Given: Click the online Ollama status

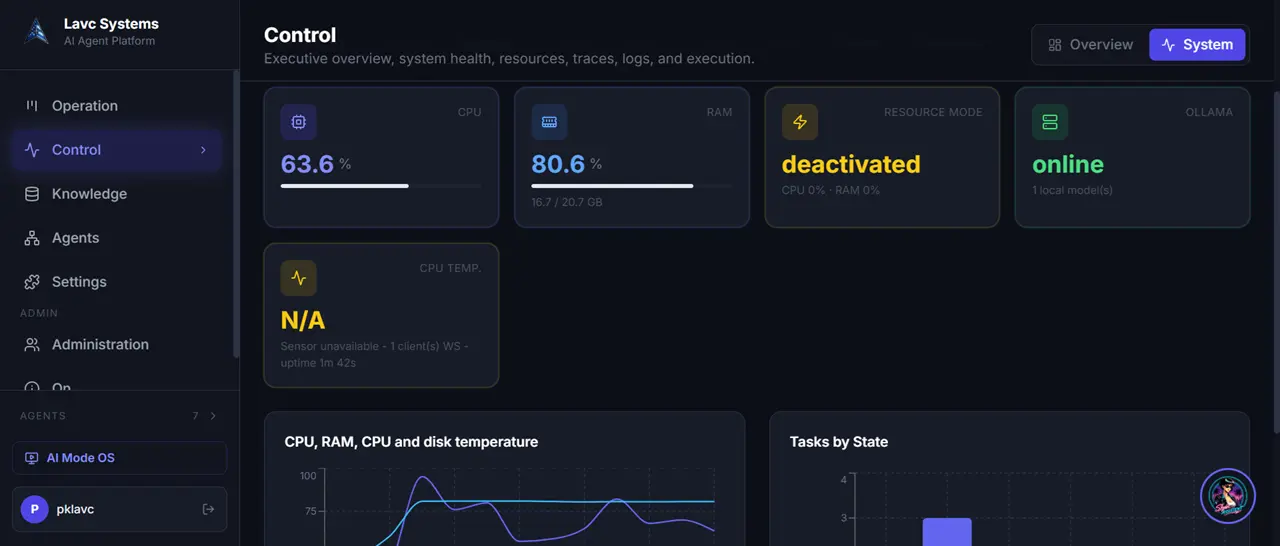Looking at the screenshot, I should pos(1068,164).
